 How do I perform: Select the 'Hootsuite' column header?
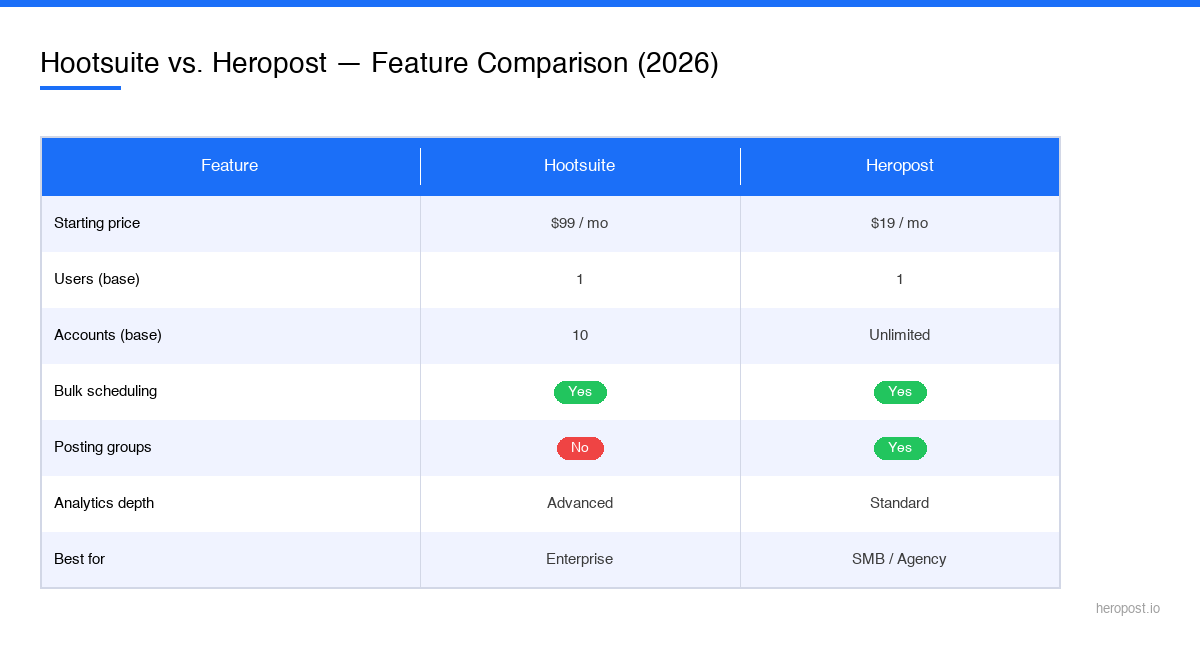pyautogui.click(x=580, y=166)
